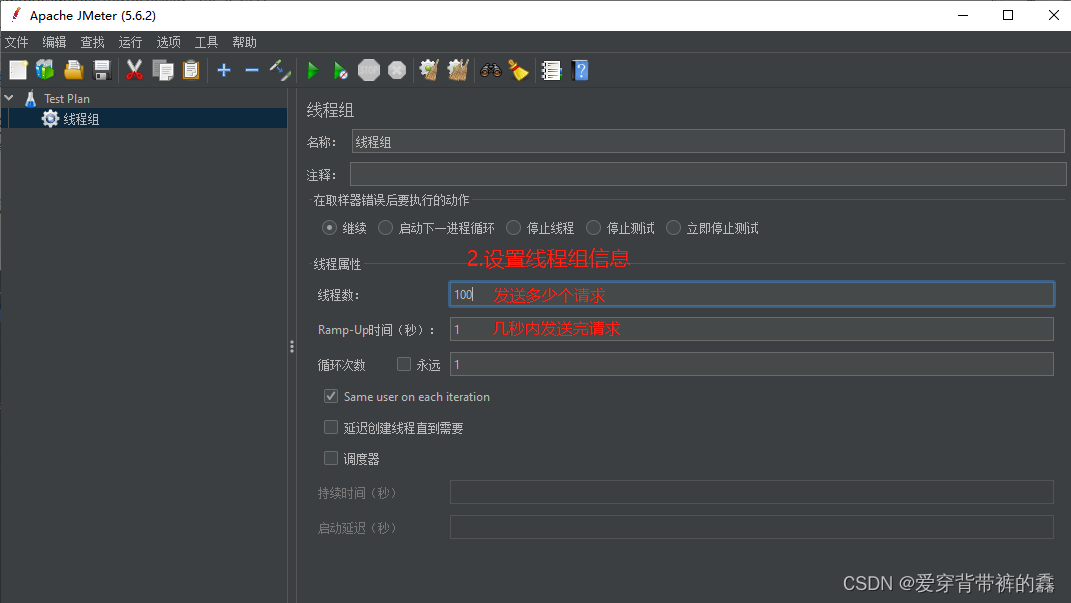
Task: Enable 延迟创建线程直到需要 checkbox
Action: tap(331, 427)
